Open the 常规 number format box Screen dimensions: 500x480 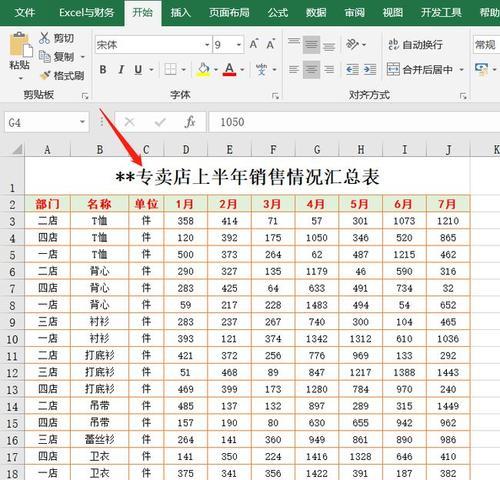click(x=486, y=45)
